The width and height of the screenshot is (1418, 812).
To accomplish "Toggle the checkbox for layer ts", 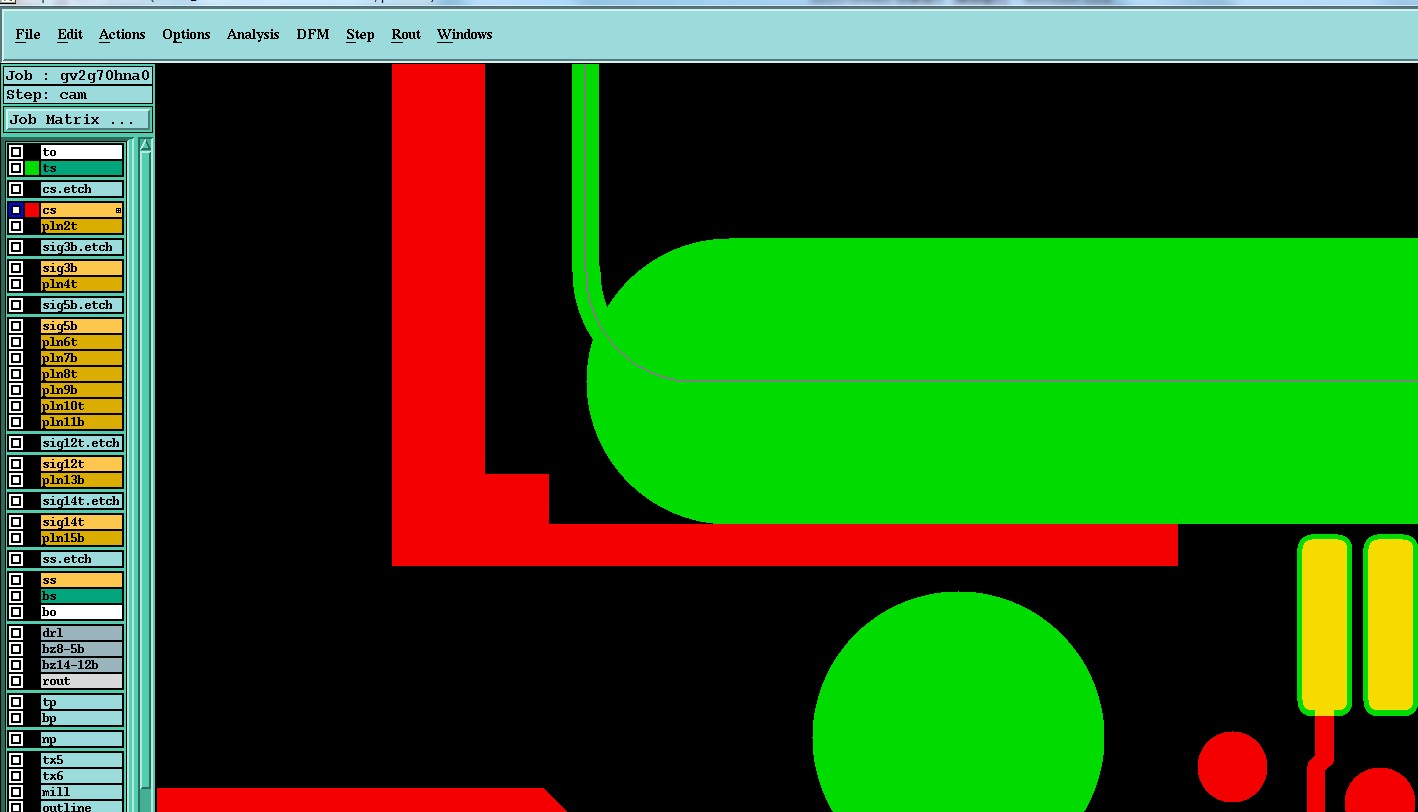I will (x=16, y=168).
